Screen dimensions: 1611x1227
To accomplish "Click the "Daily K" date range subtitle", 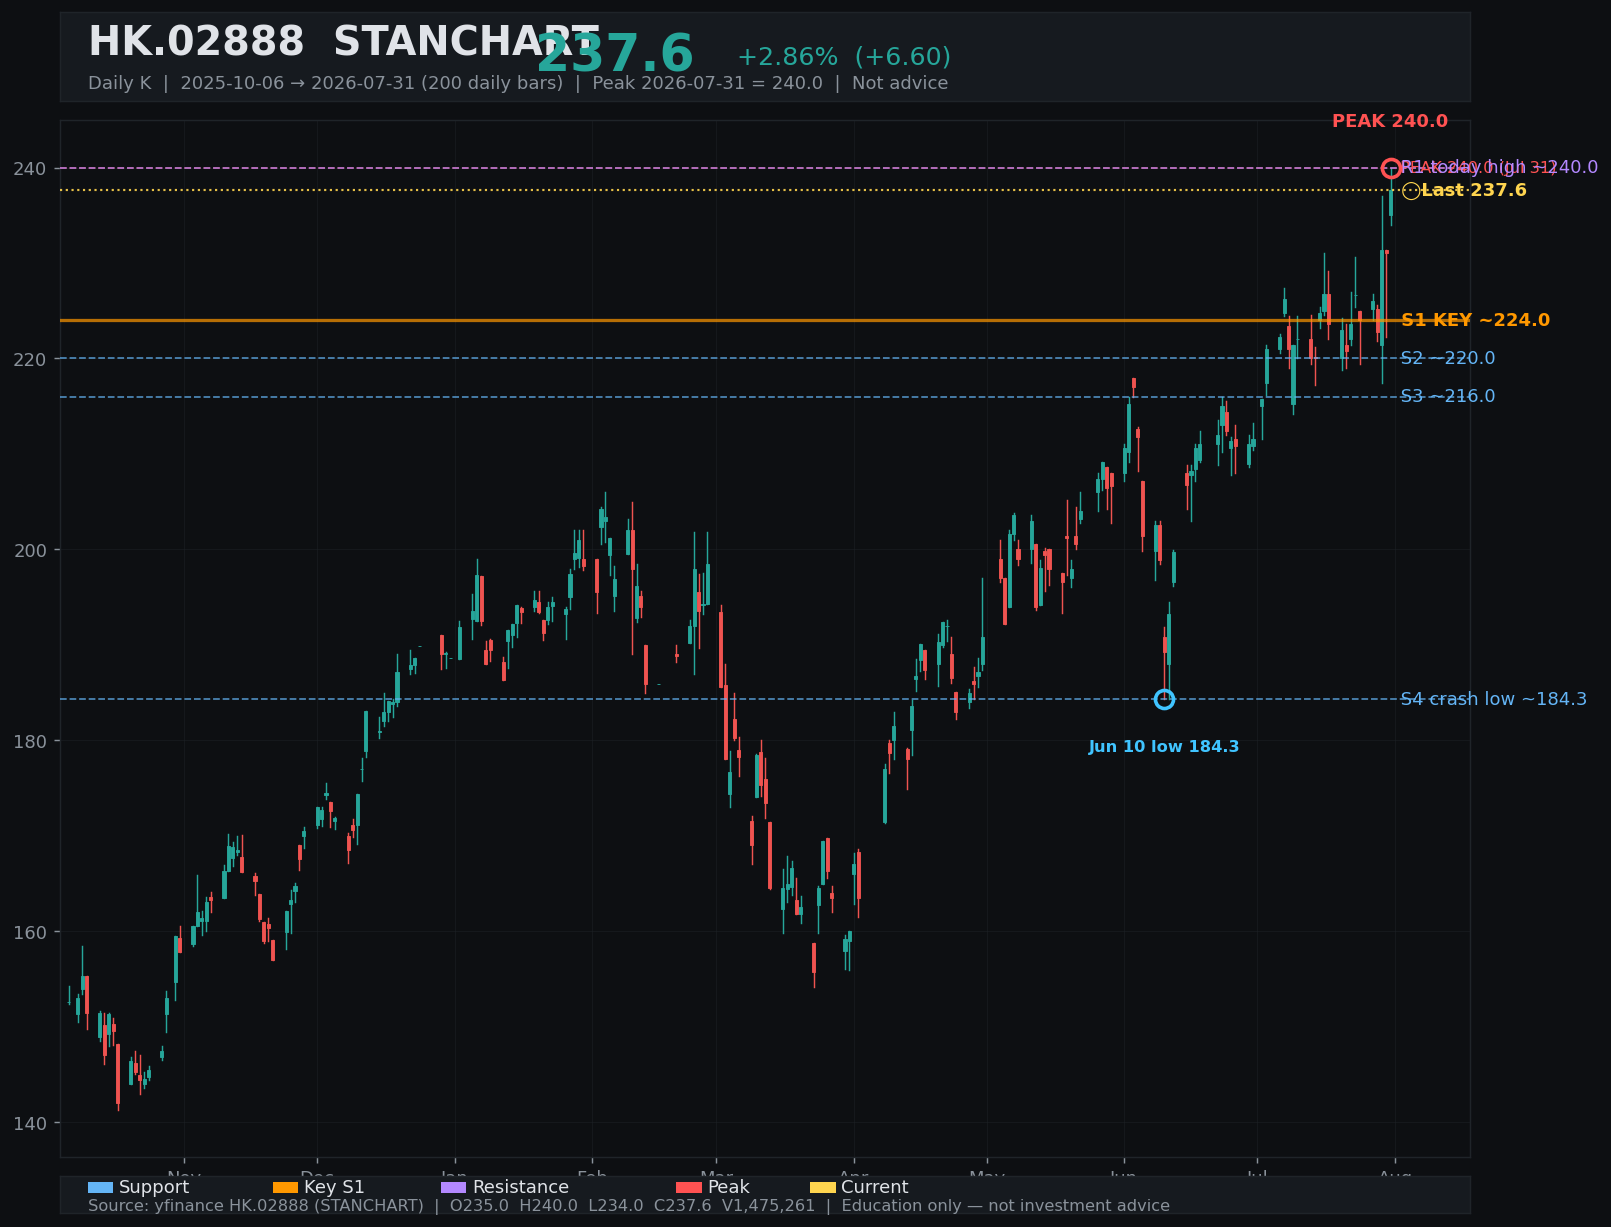I will (x=518, y=83).
